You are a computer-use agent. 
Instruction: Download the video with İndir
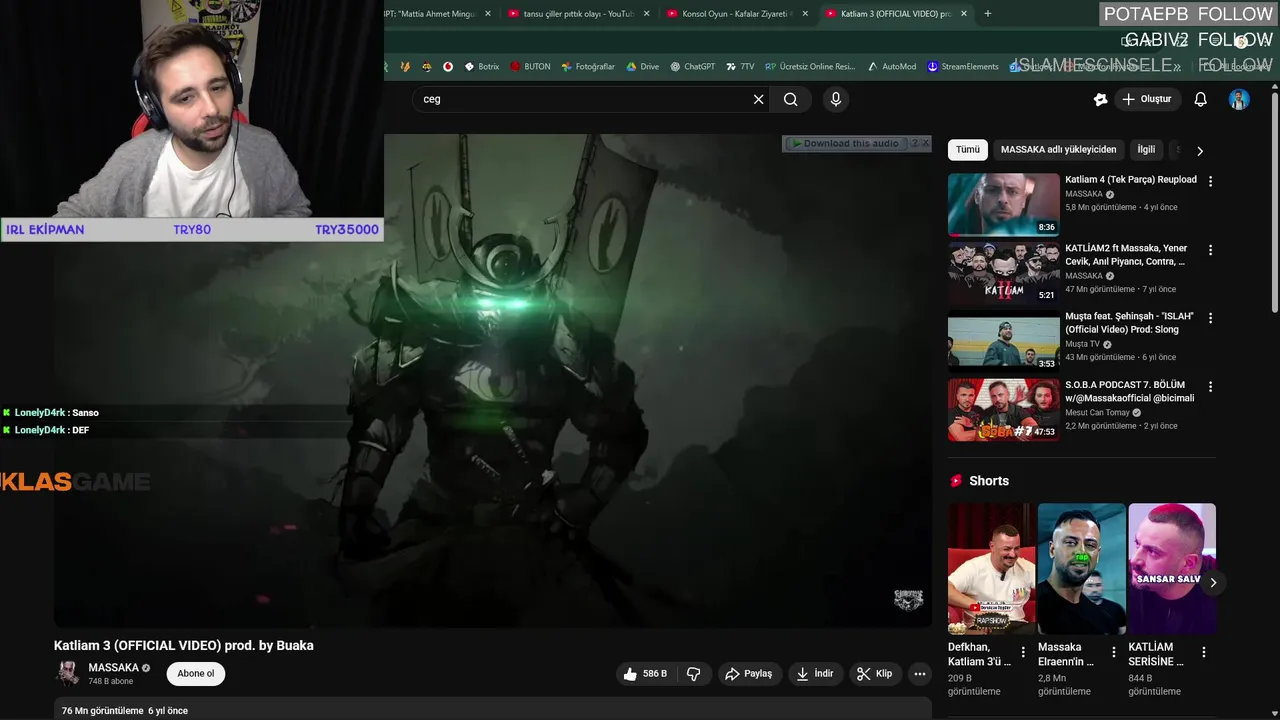tap(814, 674)
